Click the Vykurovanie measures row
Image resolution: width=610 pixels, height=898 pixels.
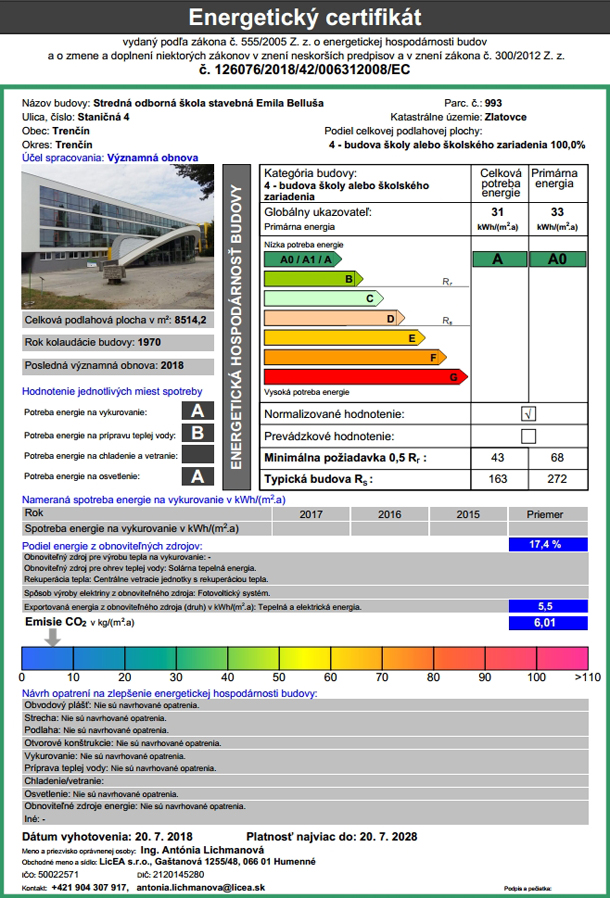[305, 756]
